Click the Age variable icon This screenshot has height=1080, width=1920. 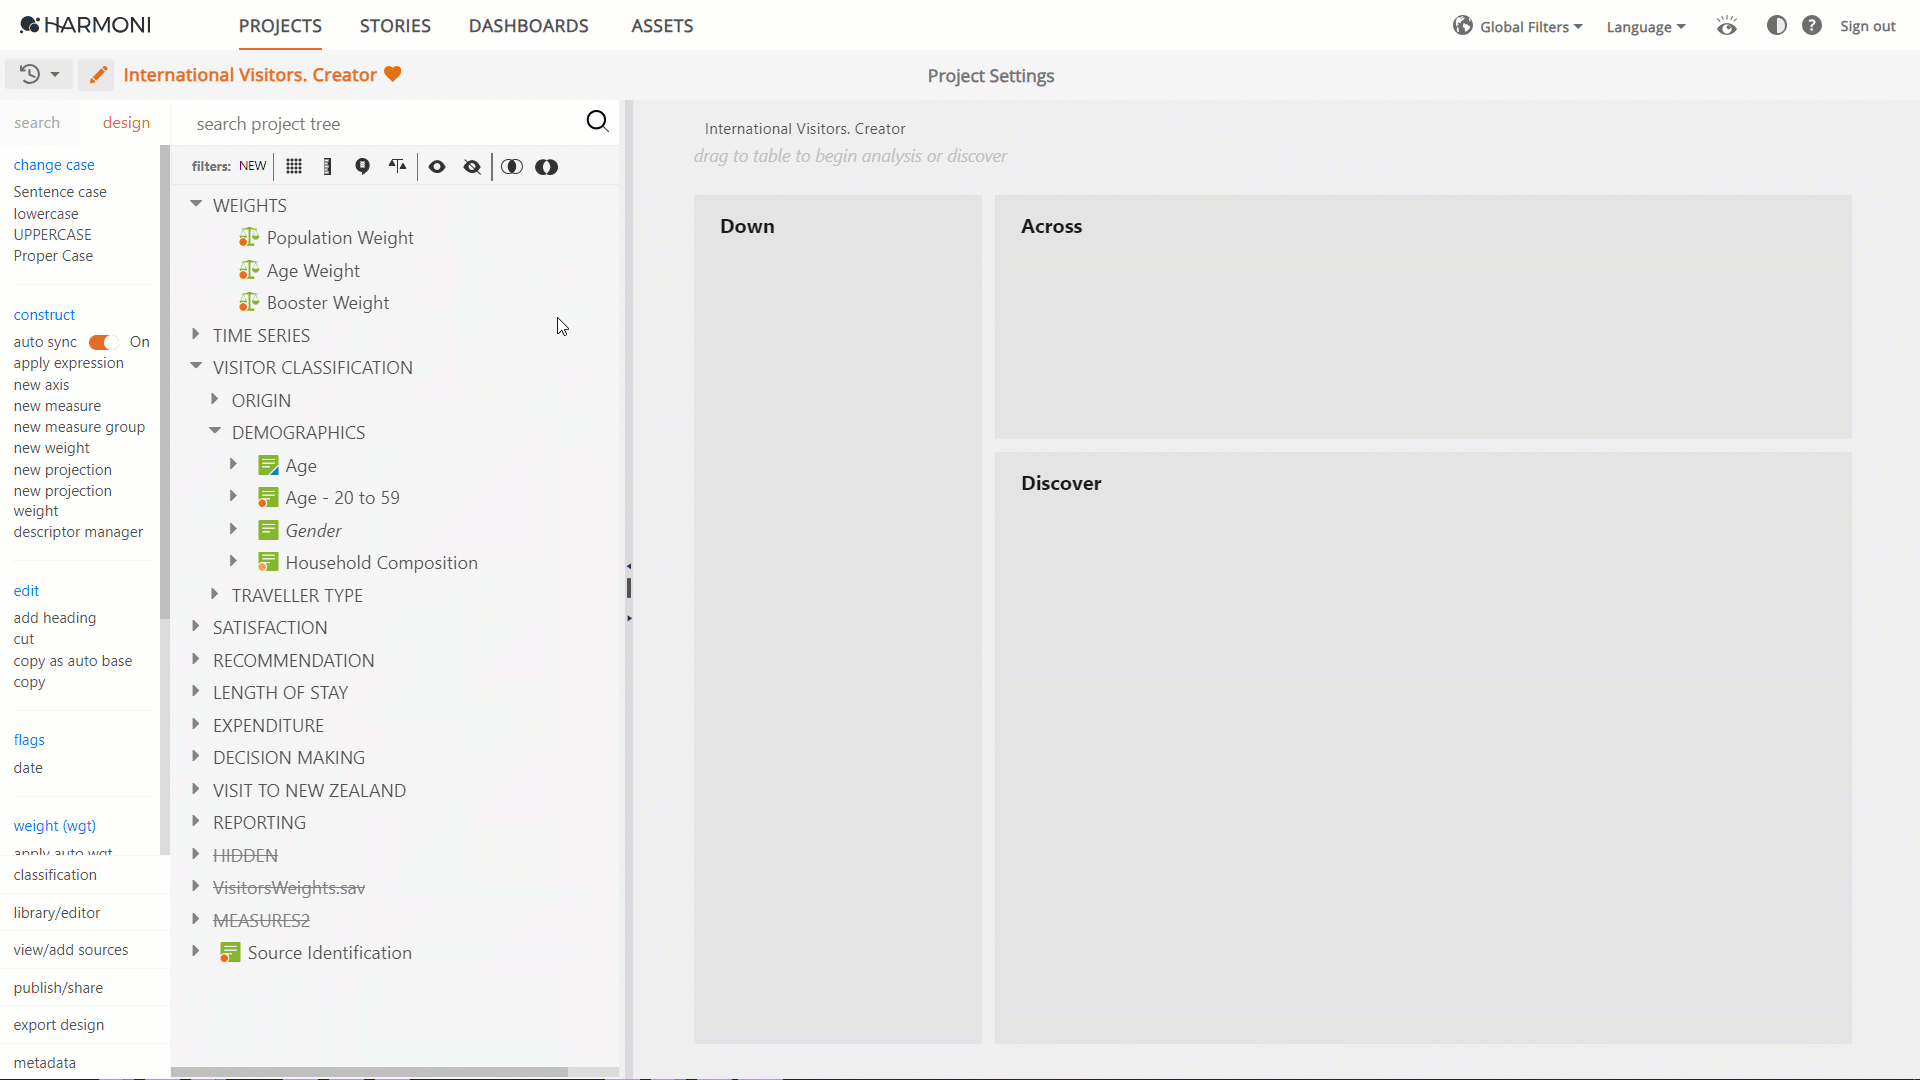click(x=268, y=466)
